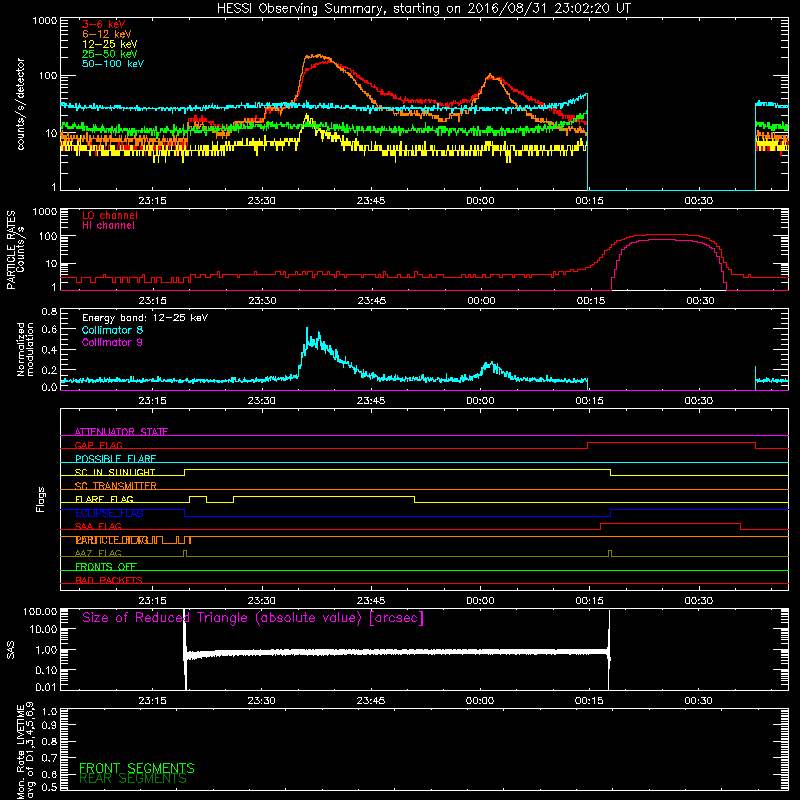The image size is (800, 800).
Task: Click the LO channel legend label
Action: (110, 215)
